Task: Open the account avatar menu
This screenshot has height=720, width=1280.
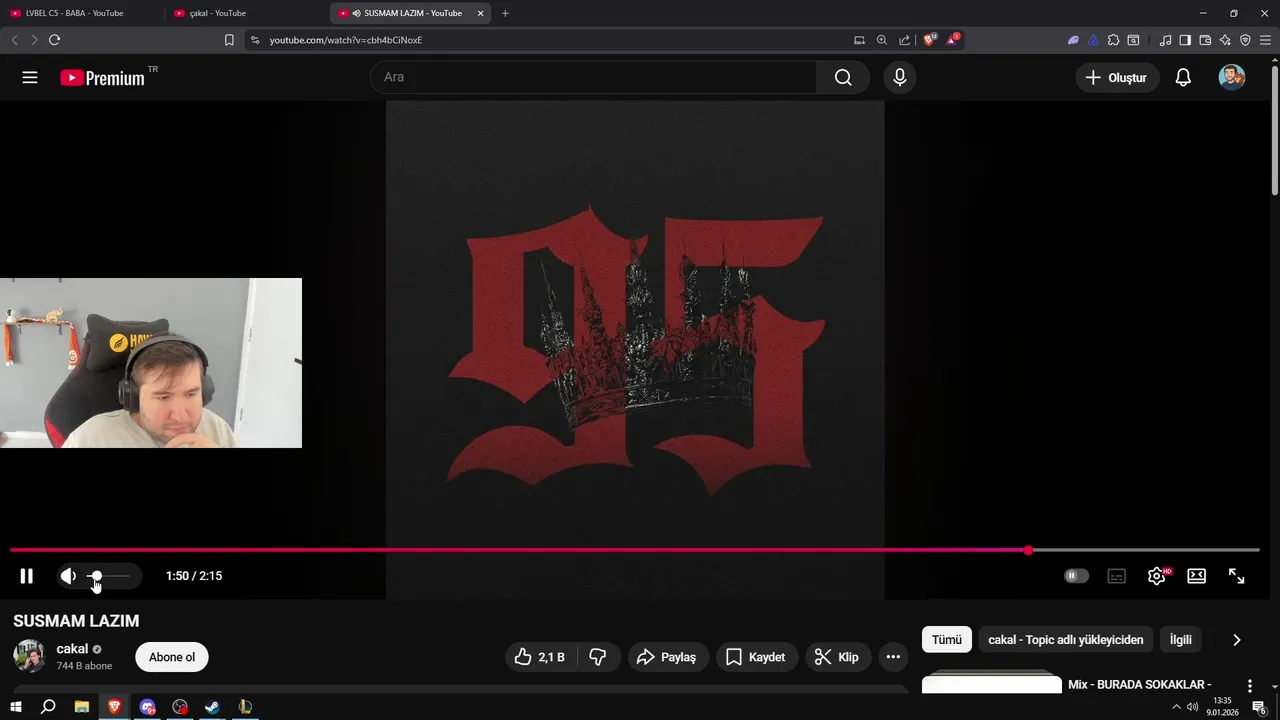Action: click(x=1232, y=77)
